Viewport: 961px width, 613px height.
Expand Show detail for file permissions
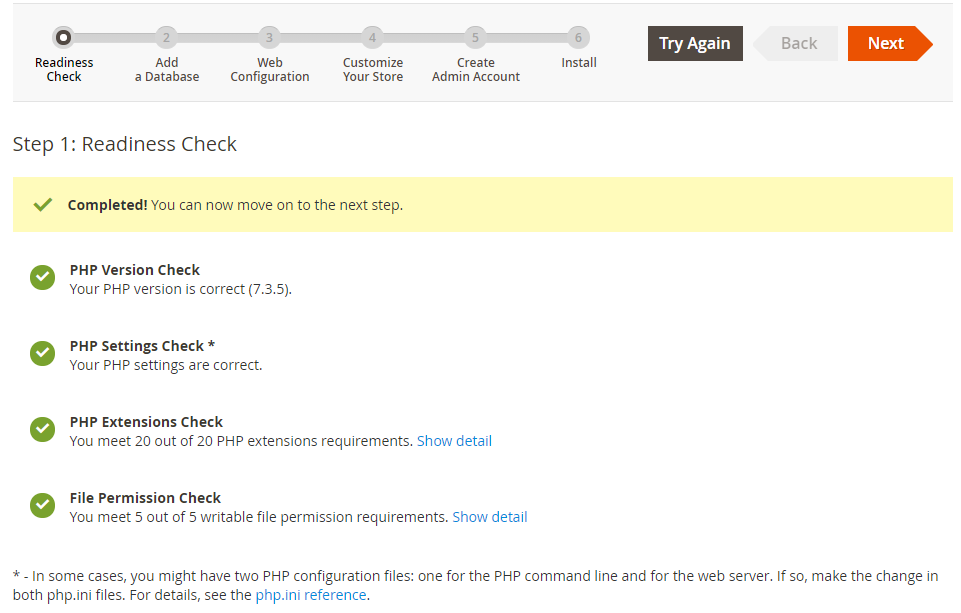(489, 517)
